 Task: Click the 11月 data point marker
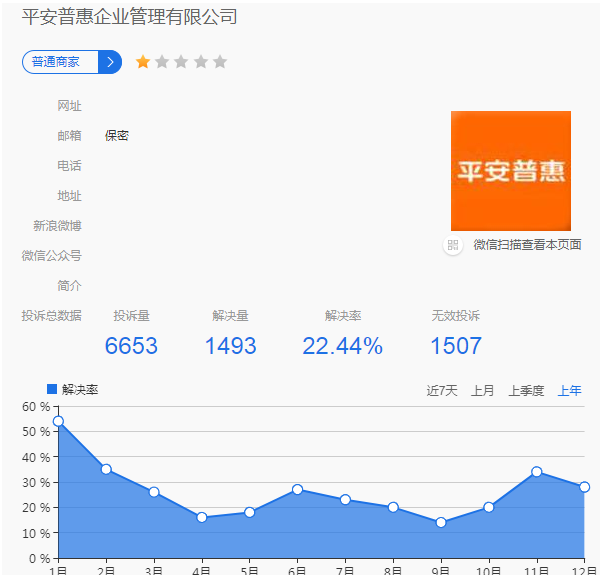[536, 472]
